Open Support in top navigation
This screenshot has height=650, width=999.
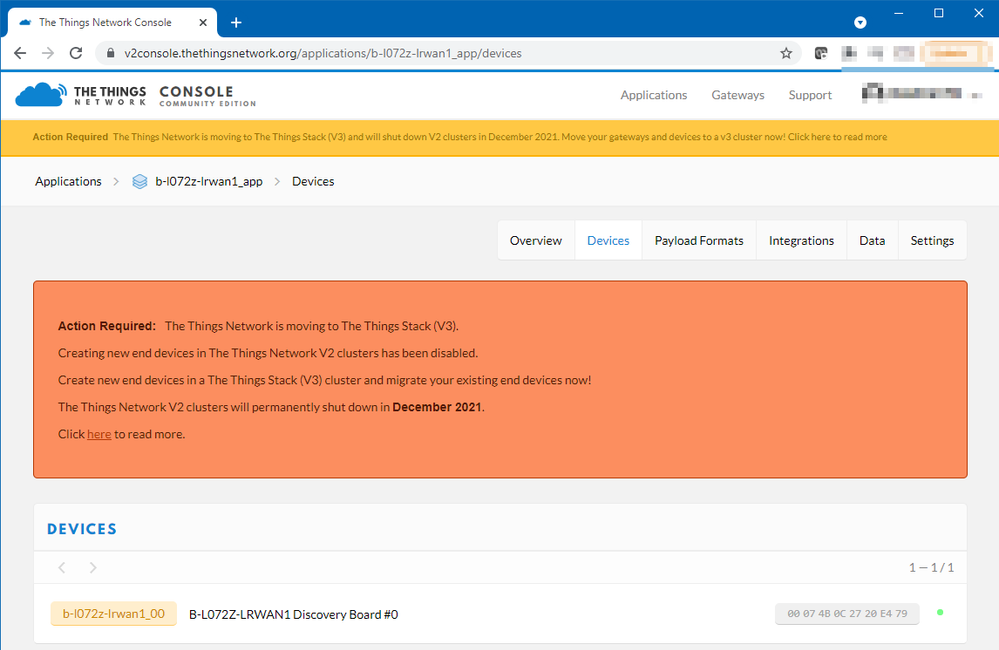(810, 95)
